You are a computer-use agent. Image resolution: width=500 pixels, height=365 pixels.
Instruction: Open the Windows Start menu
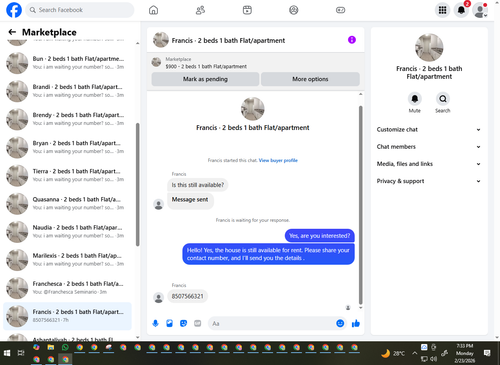[7, 353]
